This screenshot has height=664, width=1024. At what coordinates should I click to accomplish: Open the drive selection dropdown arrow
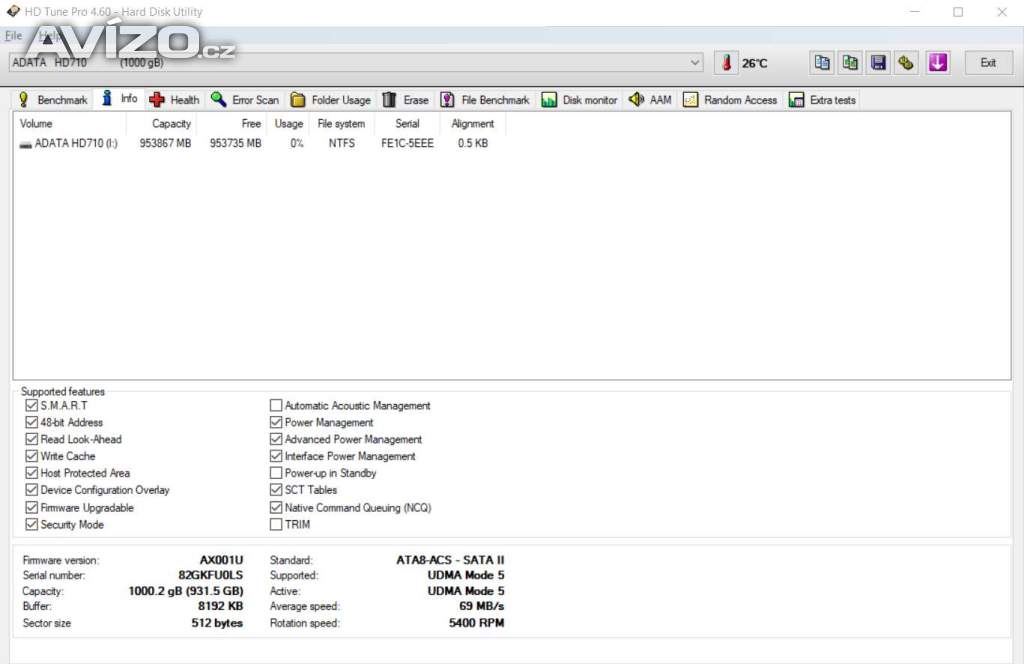[x=695, y=63]
